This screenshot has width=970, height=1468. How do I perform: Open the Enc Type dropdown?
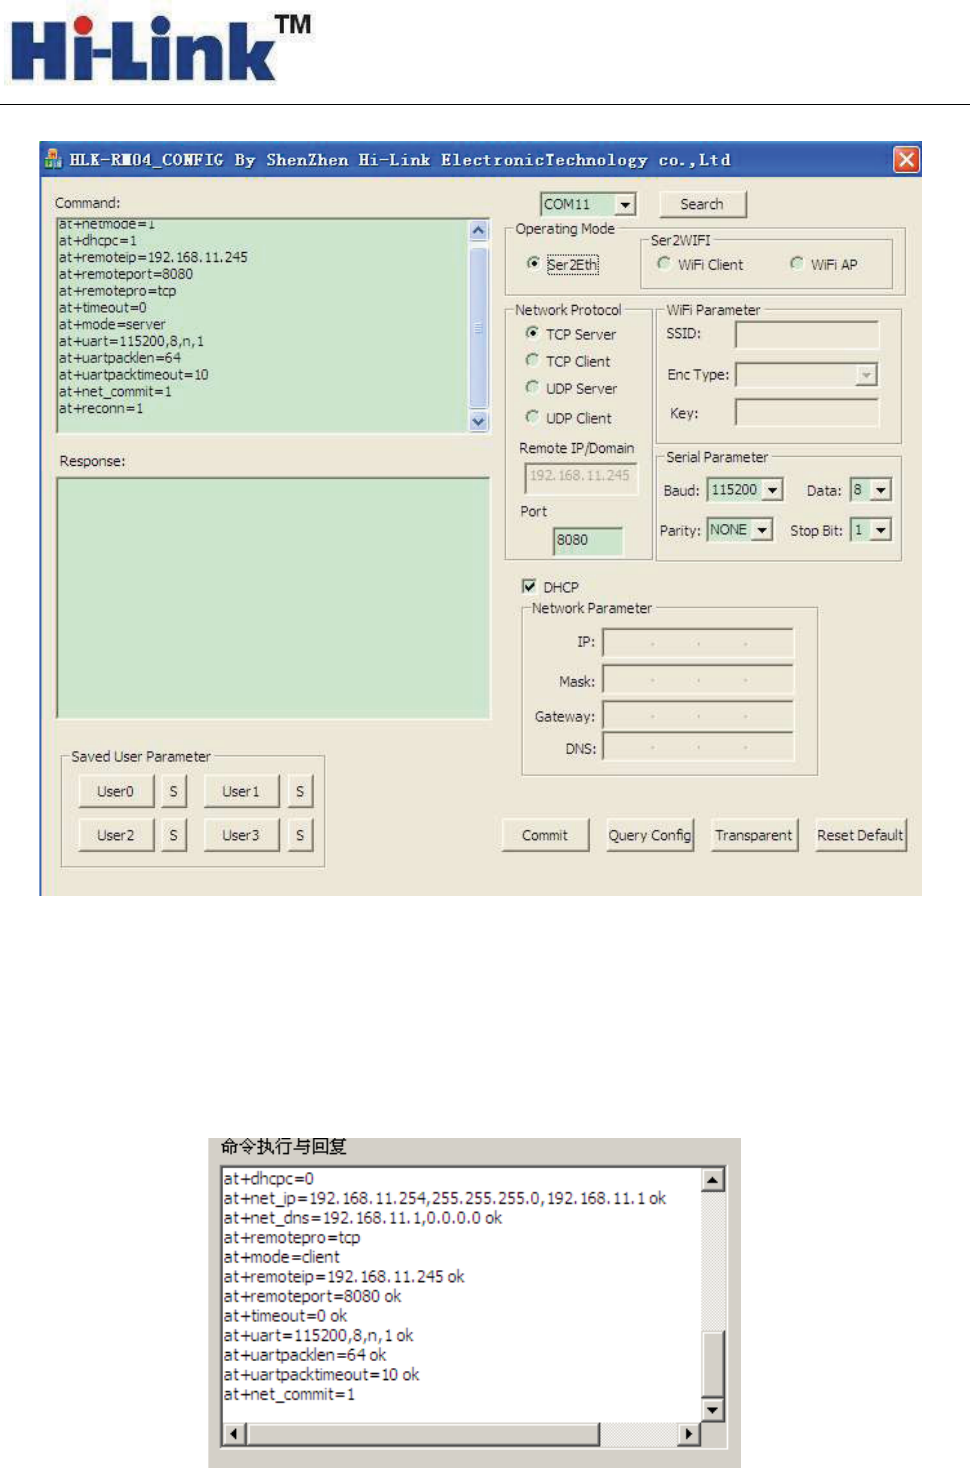point(866,374)
